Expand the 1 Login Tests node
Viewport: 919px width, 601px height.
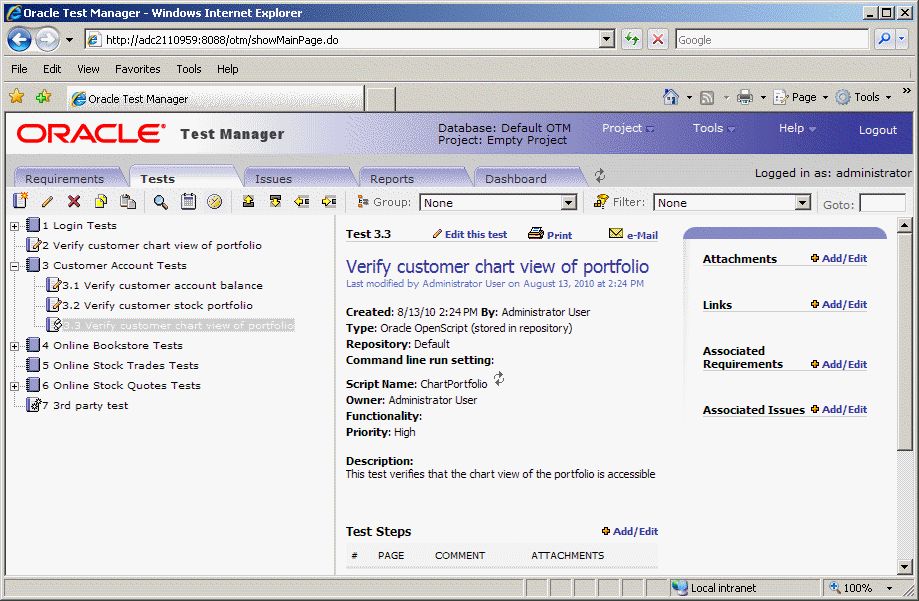click(15, 226)
